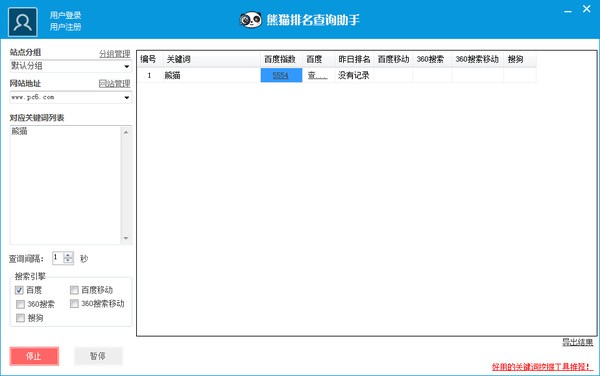Open the red keyword mining tool recommendation link
This screenshot has height=376, width=600.
542,367
